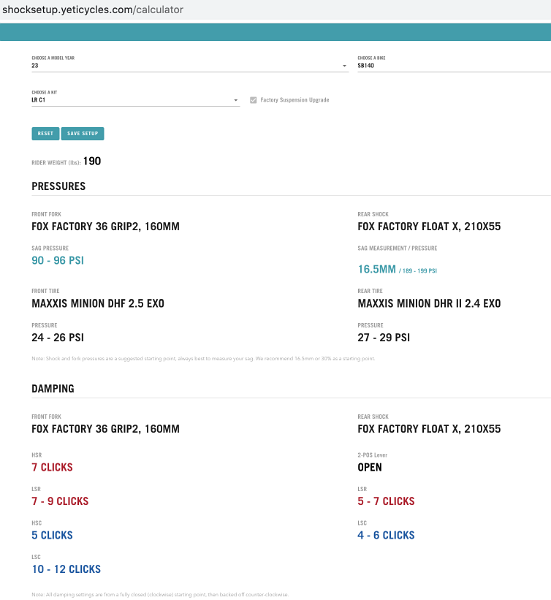551x600 pixels.
Task: Click the fork HSR 7 Clicks value
Action: click(x=52, y=467)
